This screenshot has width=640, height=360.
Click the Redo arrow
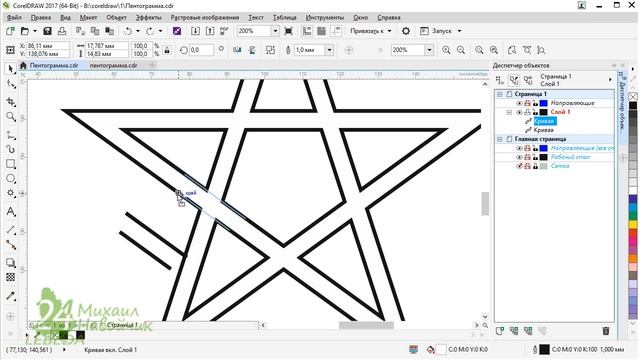coord(150,31)
